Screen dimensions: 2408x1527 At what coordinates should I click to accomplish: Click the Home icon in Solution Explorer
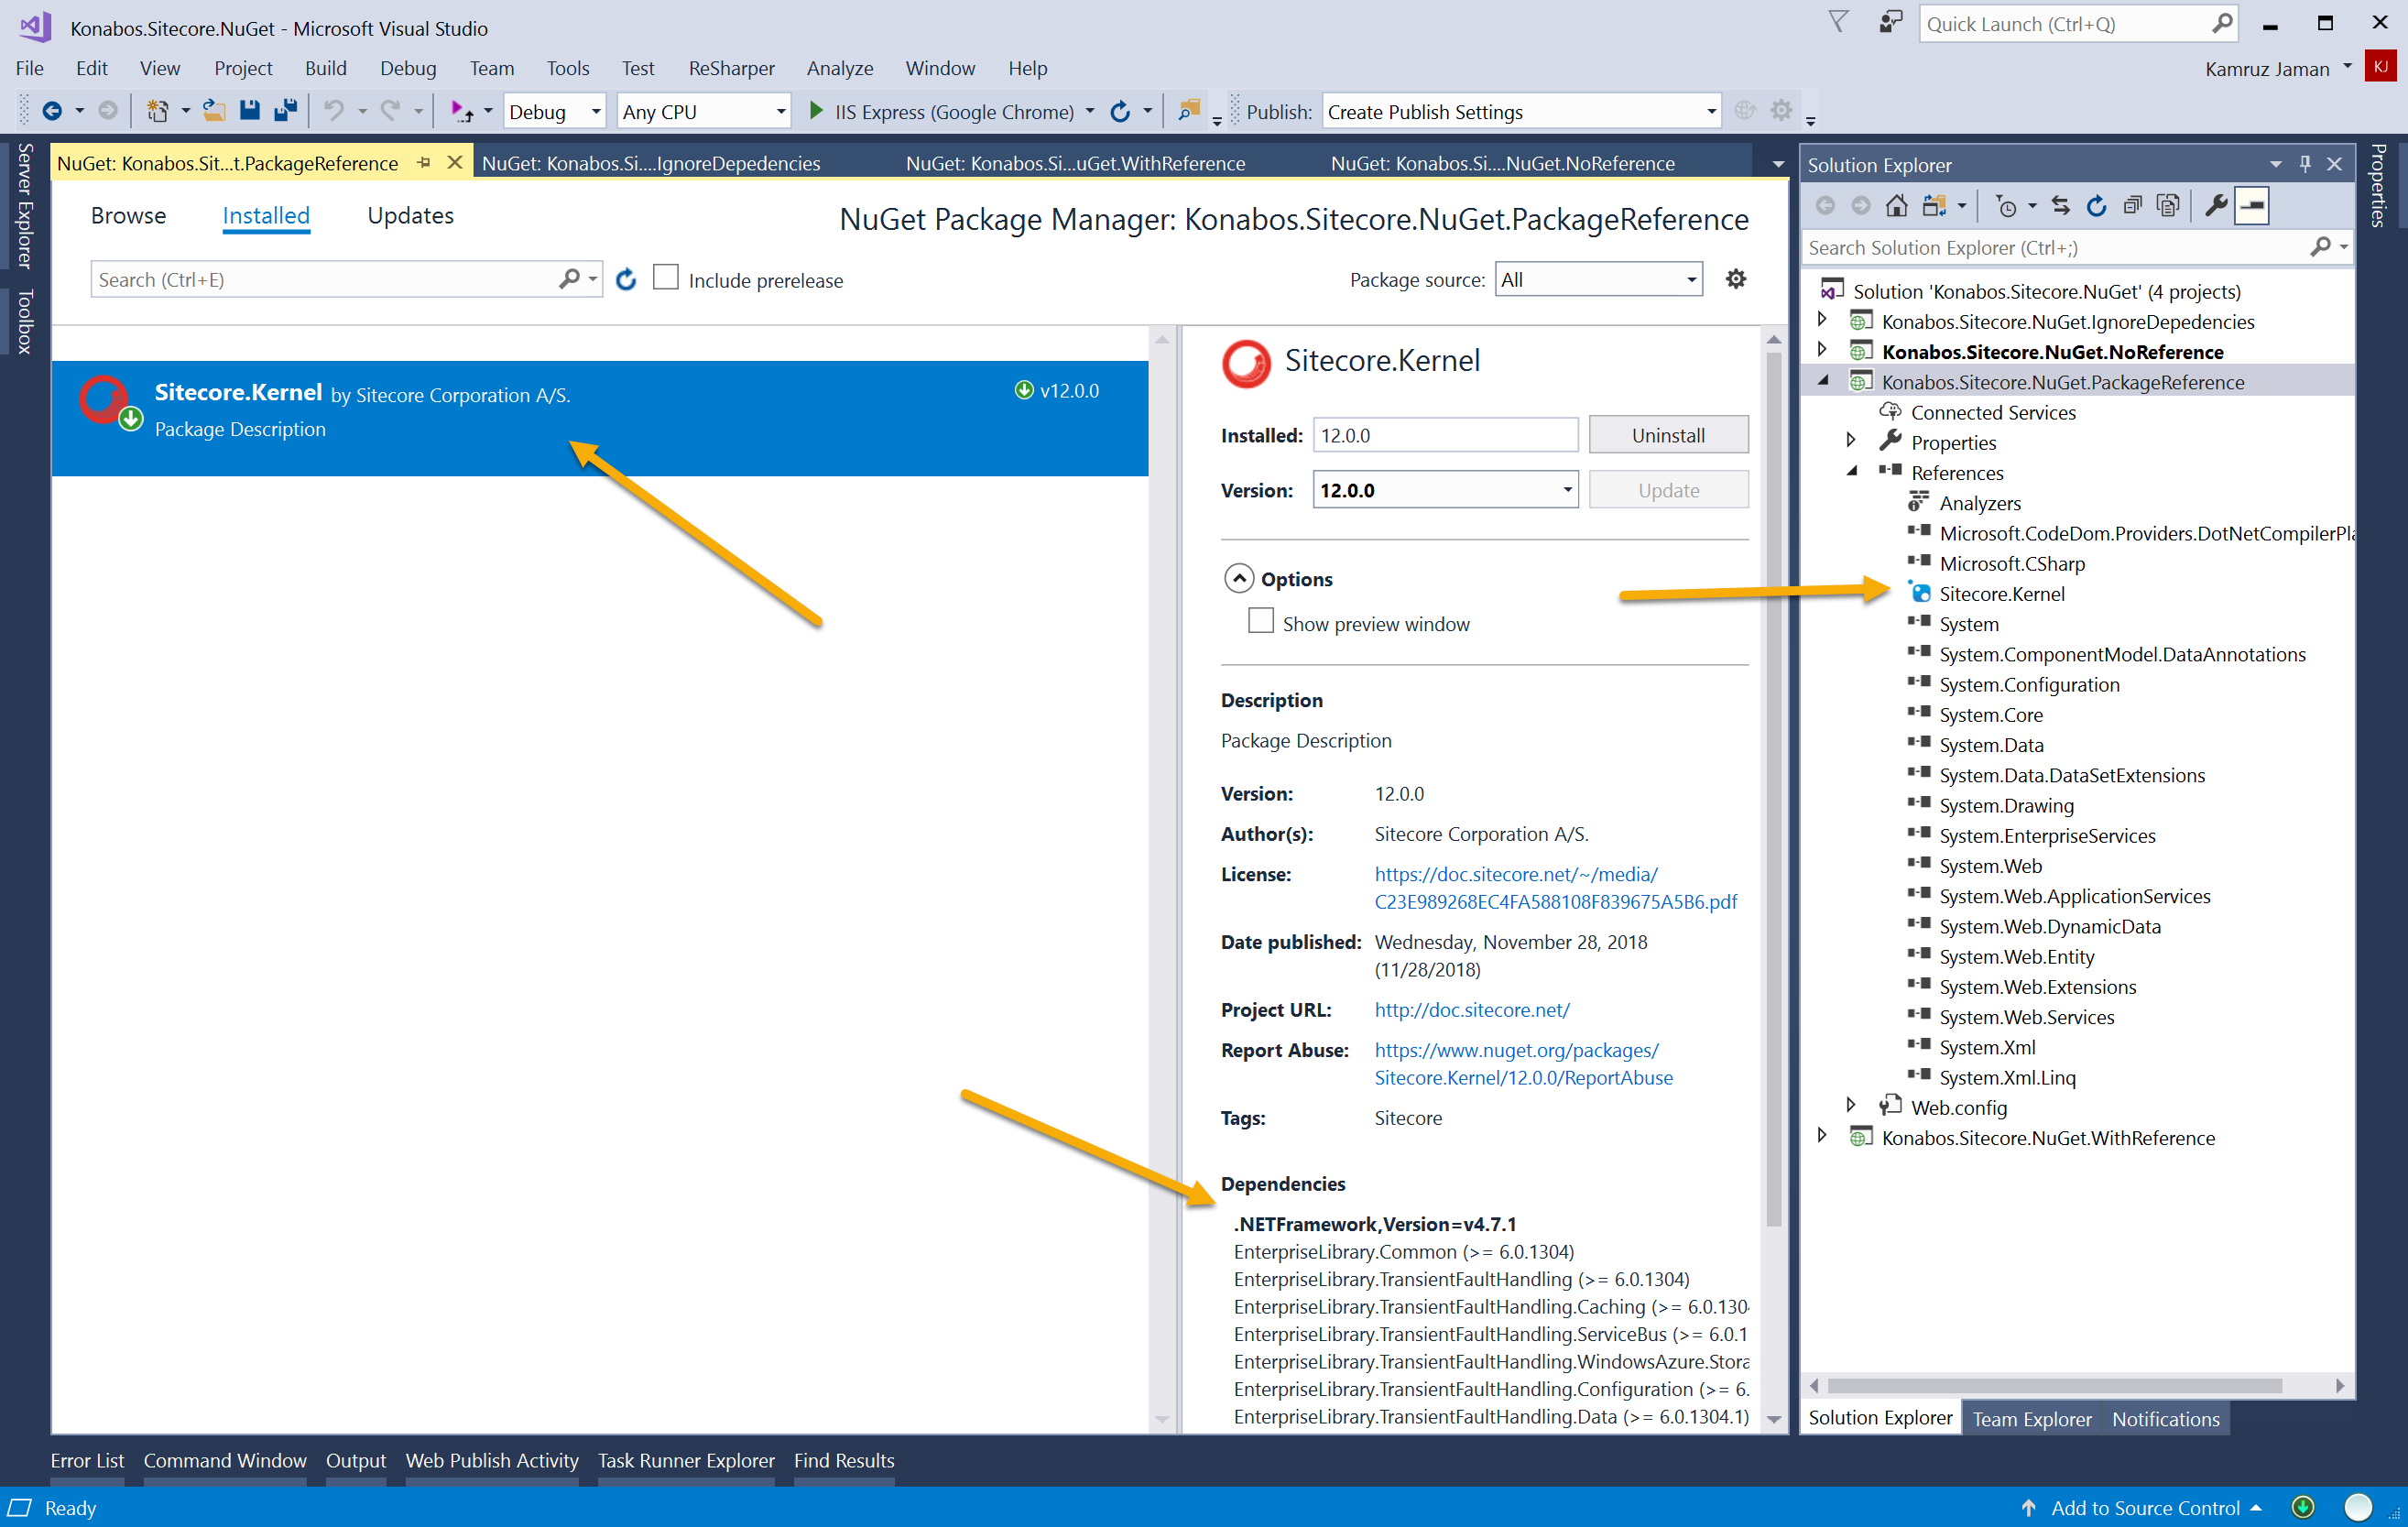coord(1896,206)
